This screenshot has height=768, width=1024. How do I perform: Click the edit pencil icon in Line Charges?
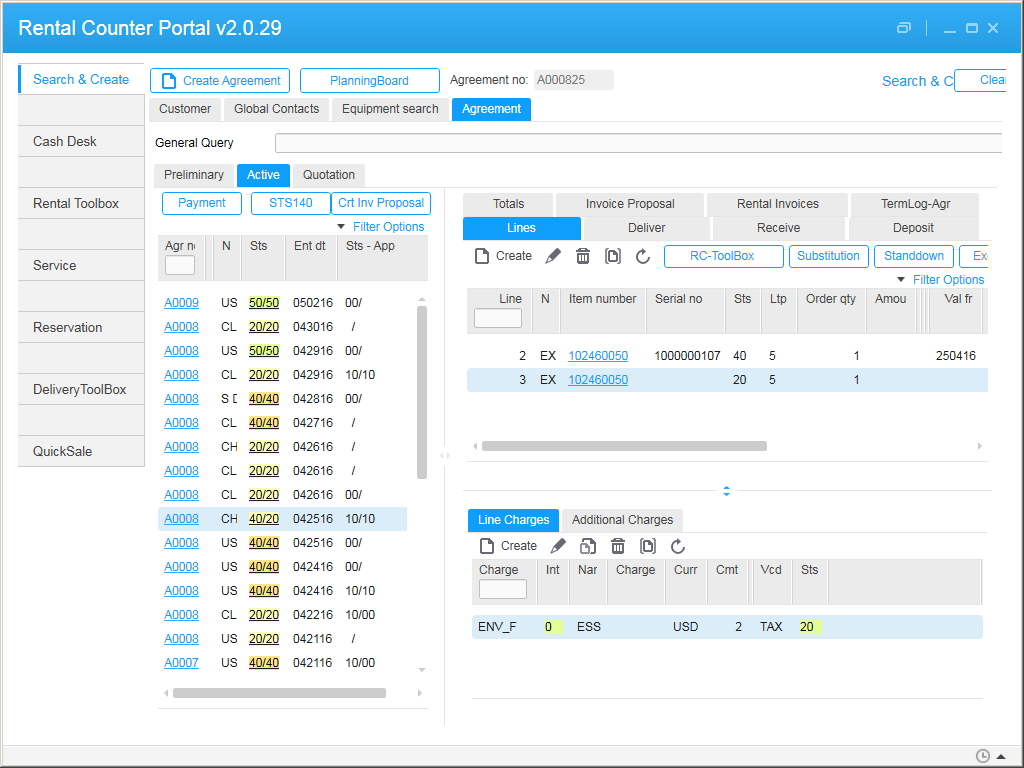point(558,546)
